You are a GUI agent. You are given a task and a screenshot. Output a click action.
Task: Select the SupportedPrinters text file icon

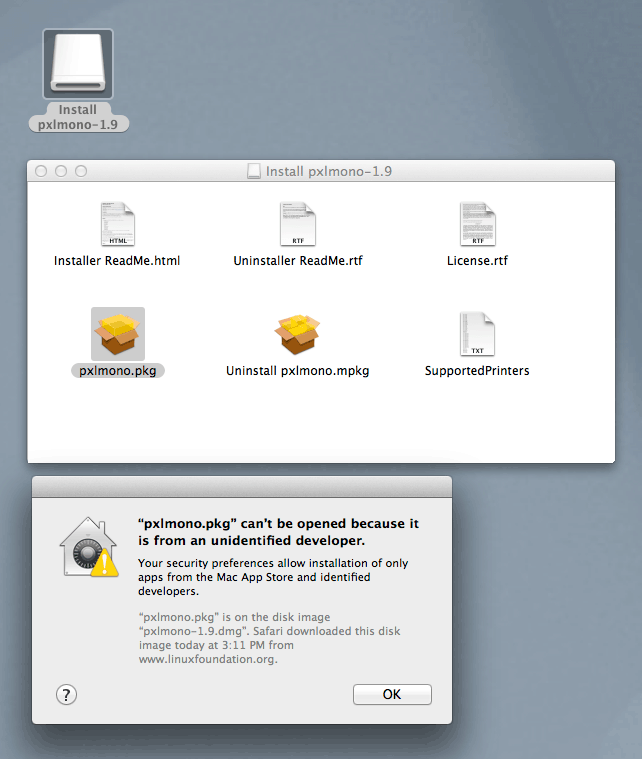[477, 334]
